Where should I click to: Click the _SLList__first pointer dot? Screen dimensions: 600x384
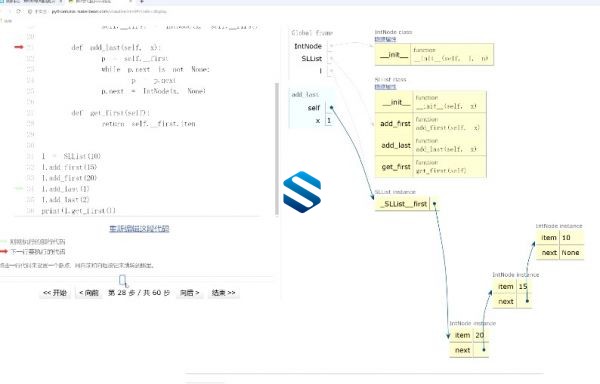(x=435, y=204)
